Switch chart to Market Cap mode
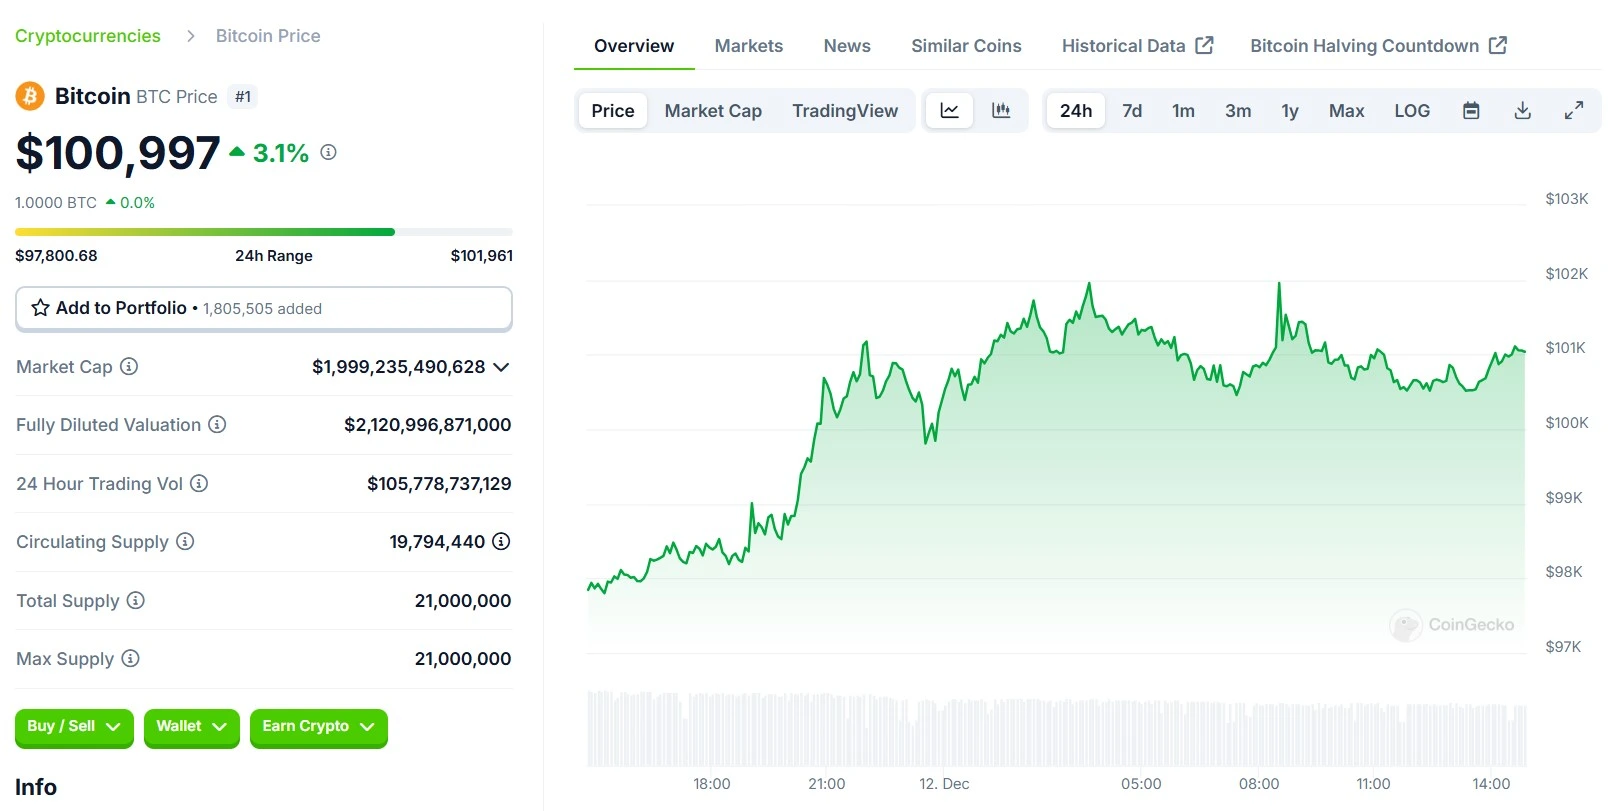 713,111
